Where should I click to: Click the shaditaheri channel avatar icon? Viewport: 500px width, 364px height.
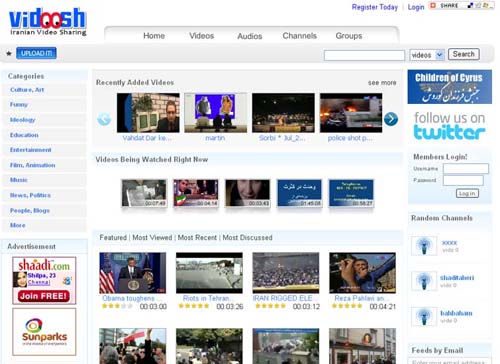pos(424,281)
